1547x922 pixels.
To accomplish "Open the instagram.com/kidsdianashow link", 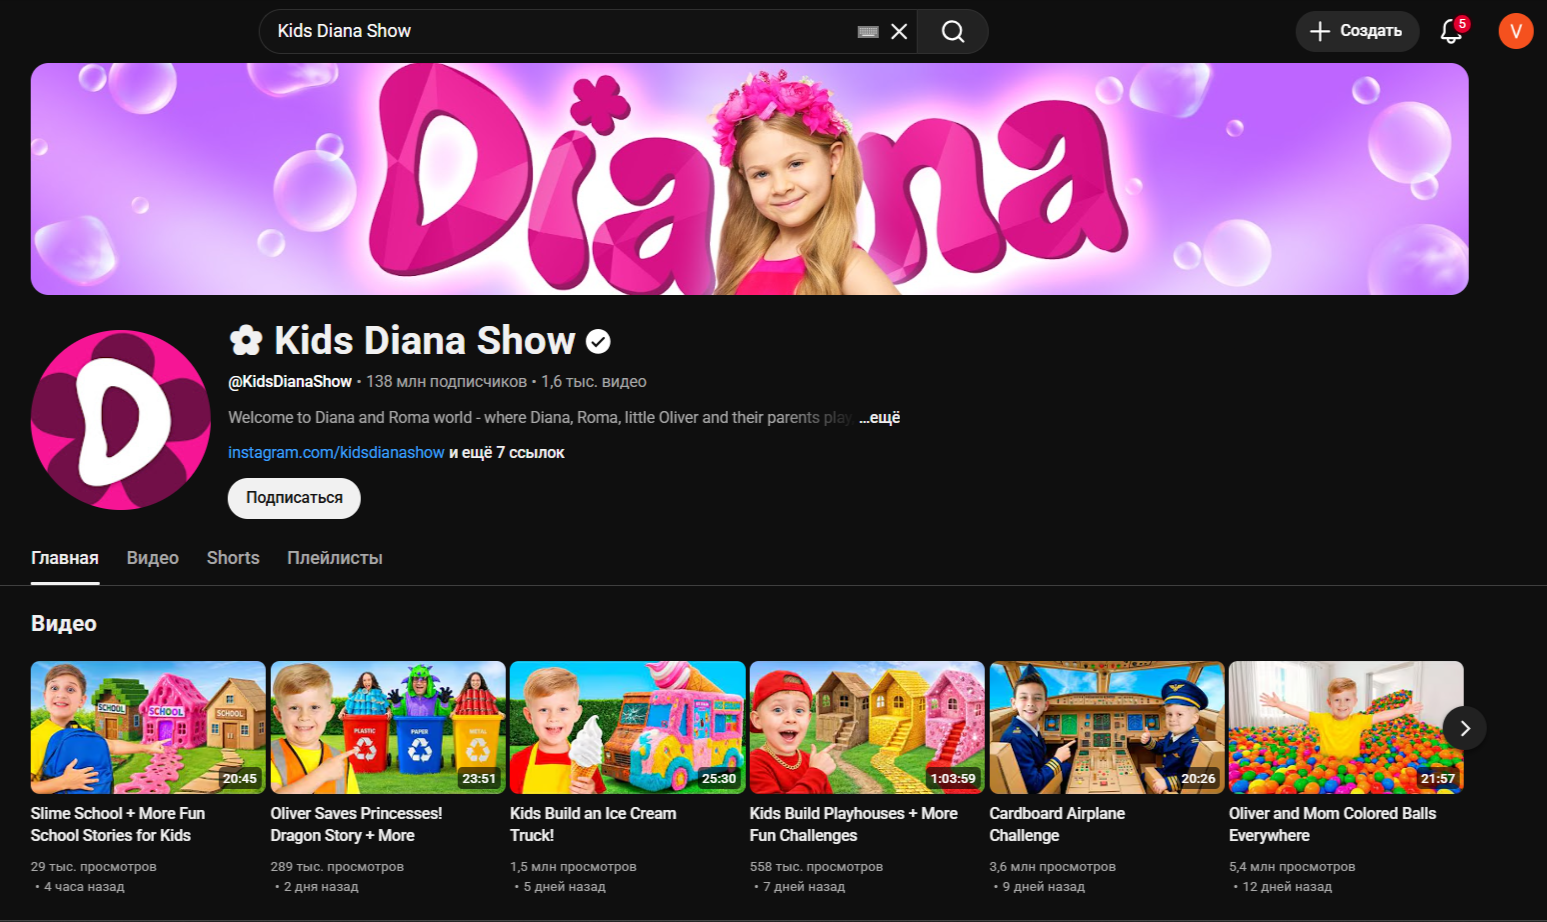I will click(336, 452).
